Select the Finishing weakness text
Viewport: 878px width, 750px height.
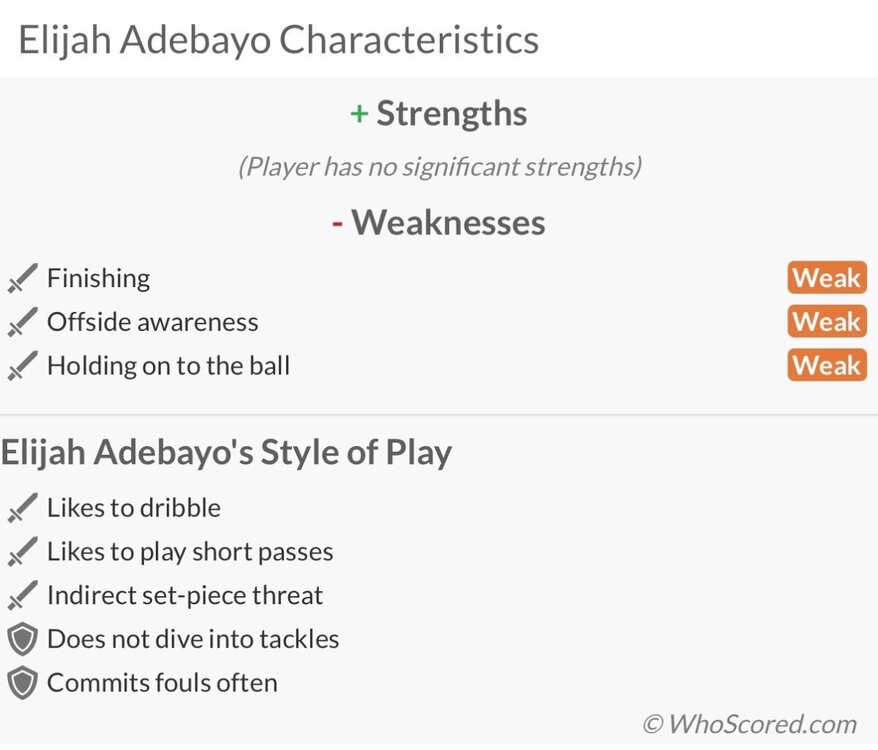pos(99,278)
